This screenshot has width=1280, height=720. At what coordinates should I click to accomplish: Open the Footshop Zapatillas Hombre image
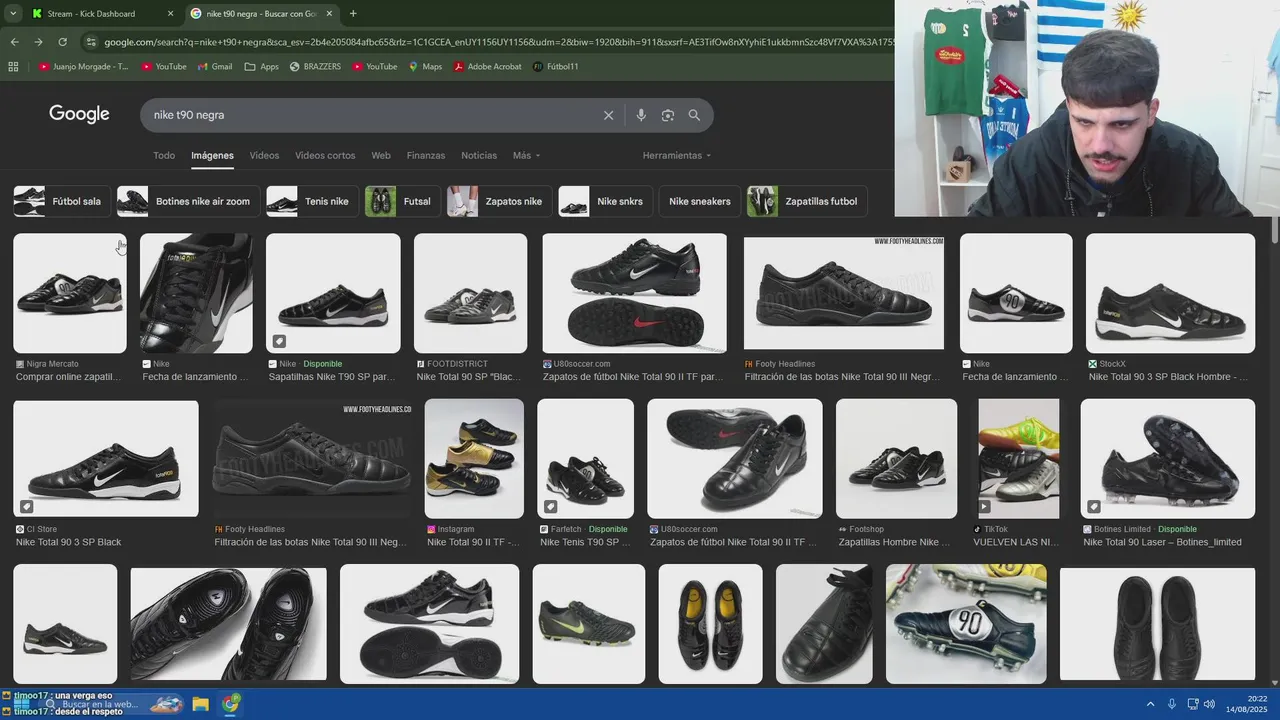click(896, 458)
